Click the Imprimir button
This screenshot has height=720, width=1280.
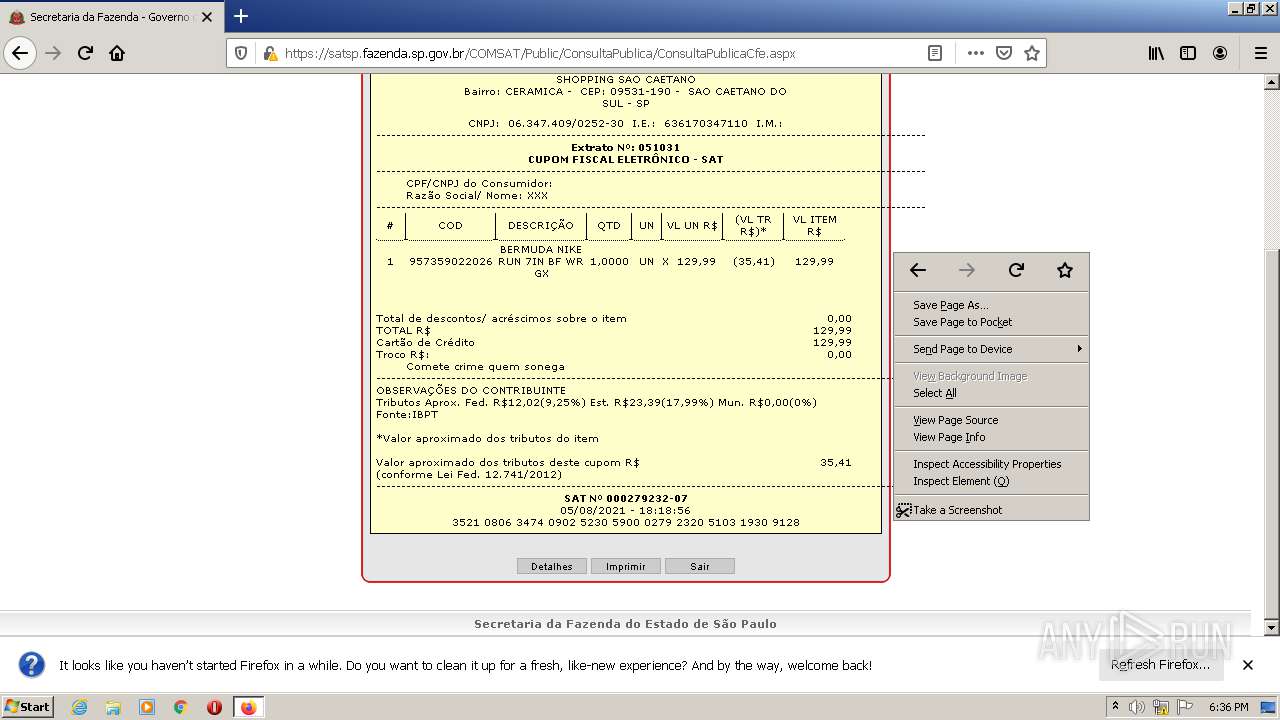pyautogui.click(x=626, y=566)
